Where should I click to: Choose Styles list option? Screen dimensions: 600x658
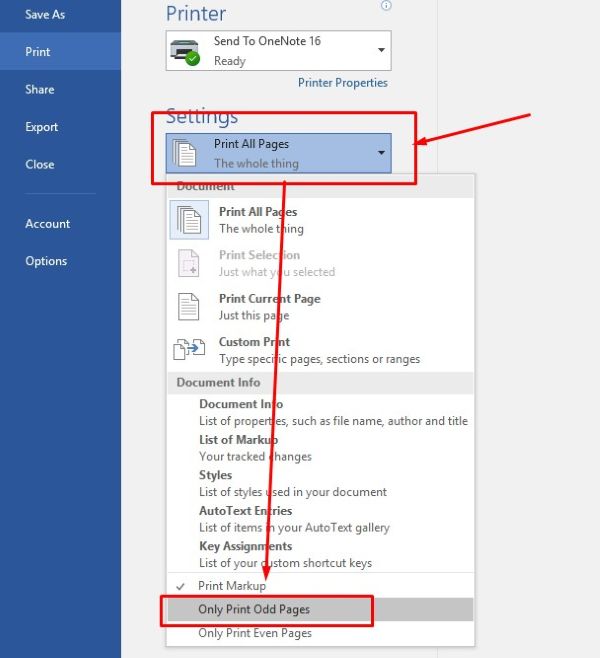320,483
